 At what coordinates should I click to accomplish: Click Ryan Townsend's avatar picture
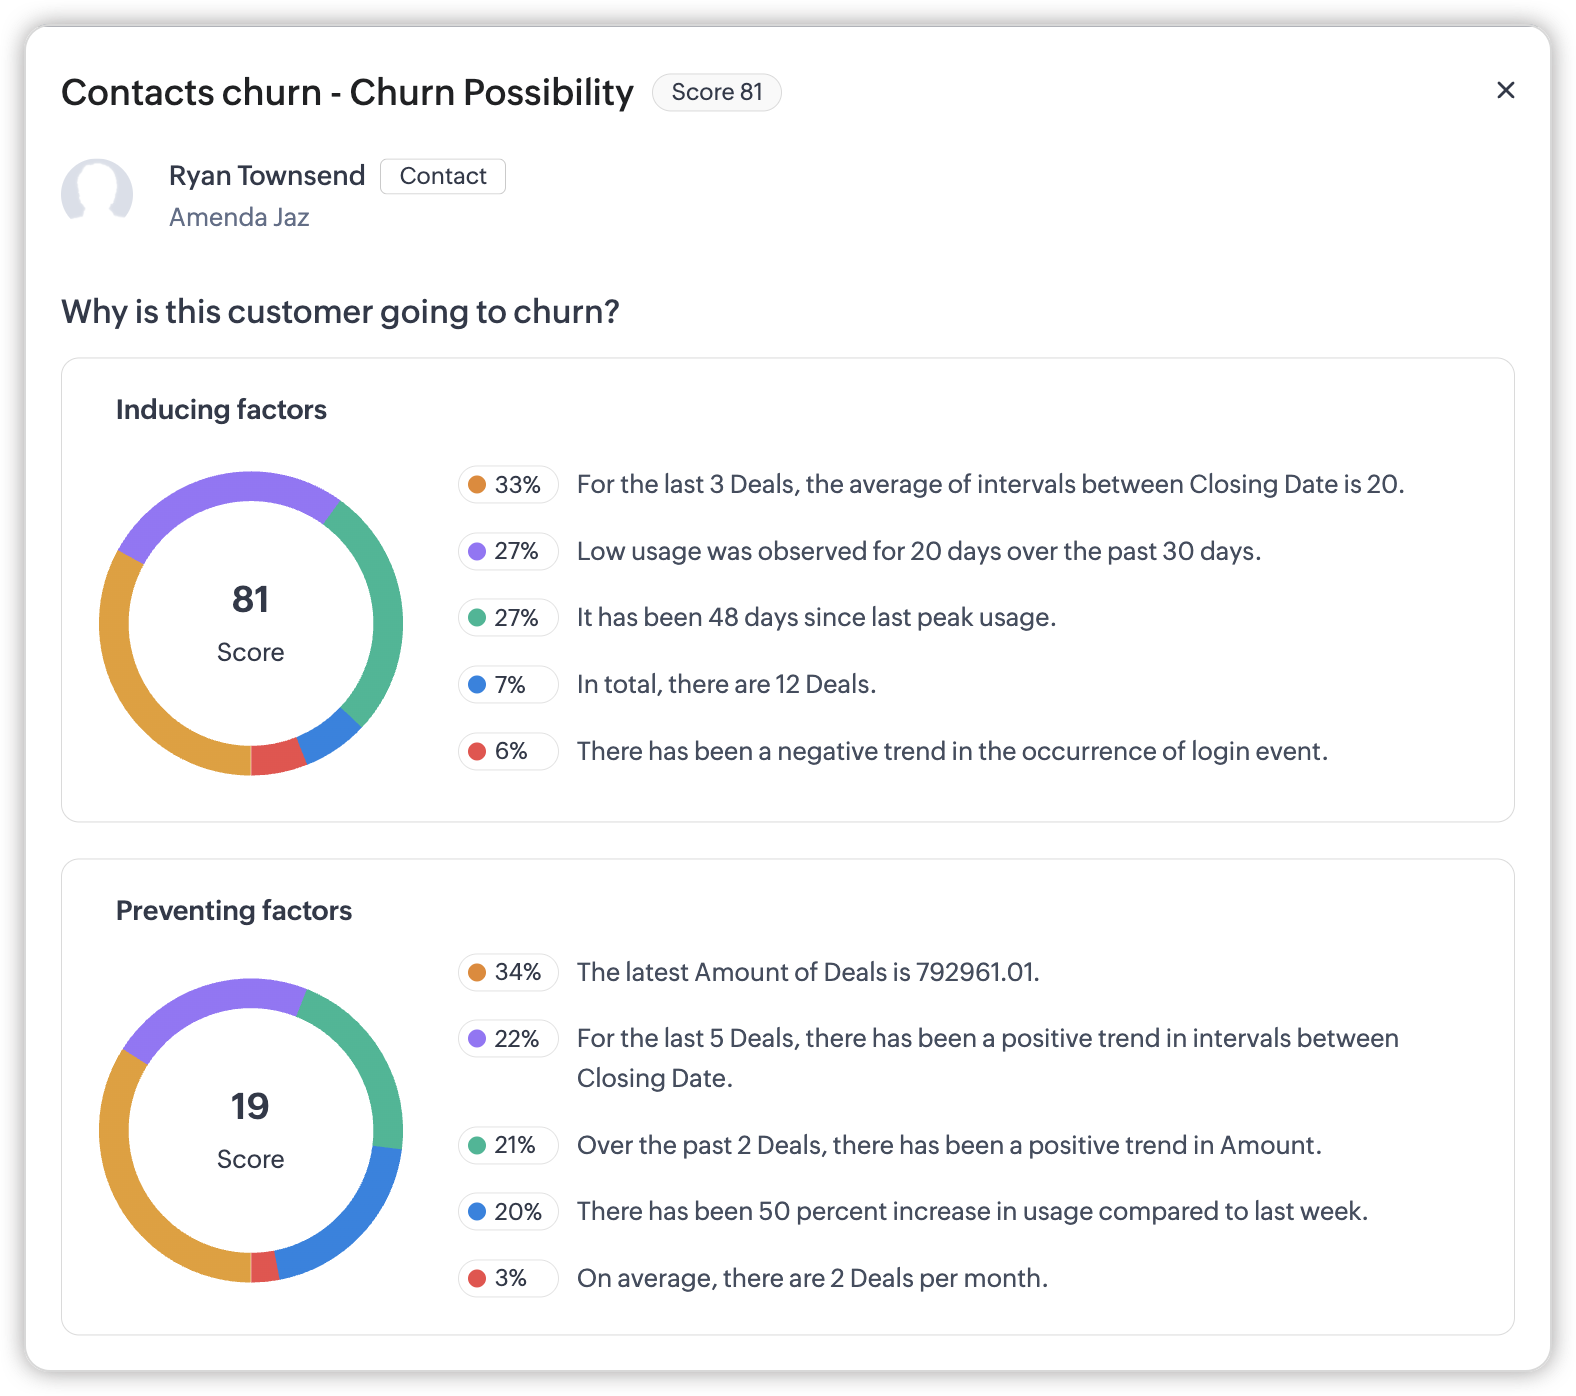(x=97, y=193)
